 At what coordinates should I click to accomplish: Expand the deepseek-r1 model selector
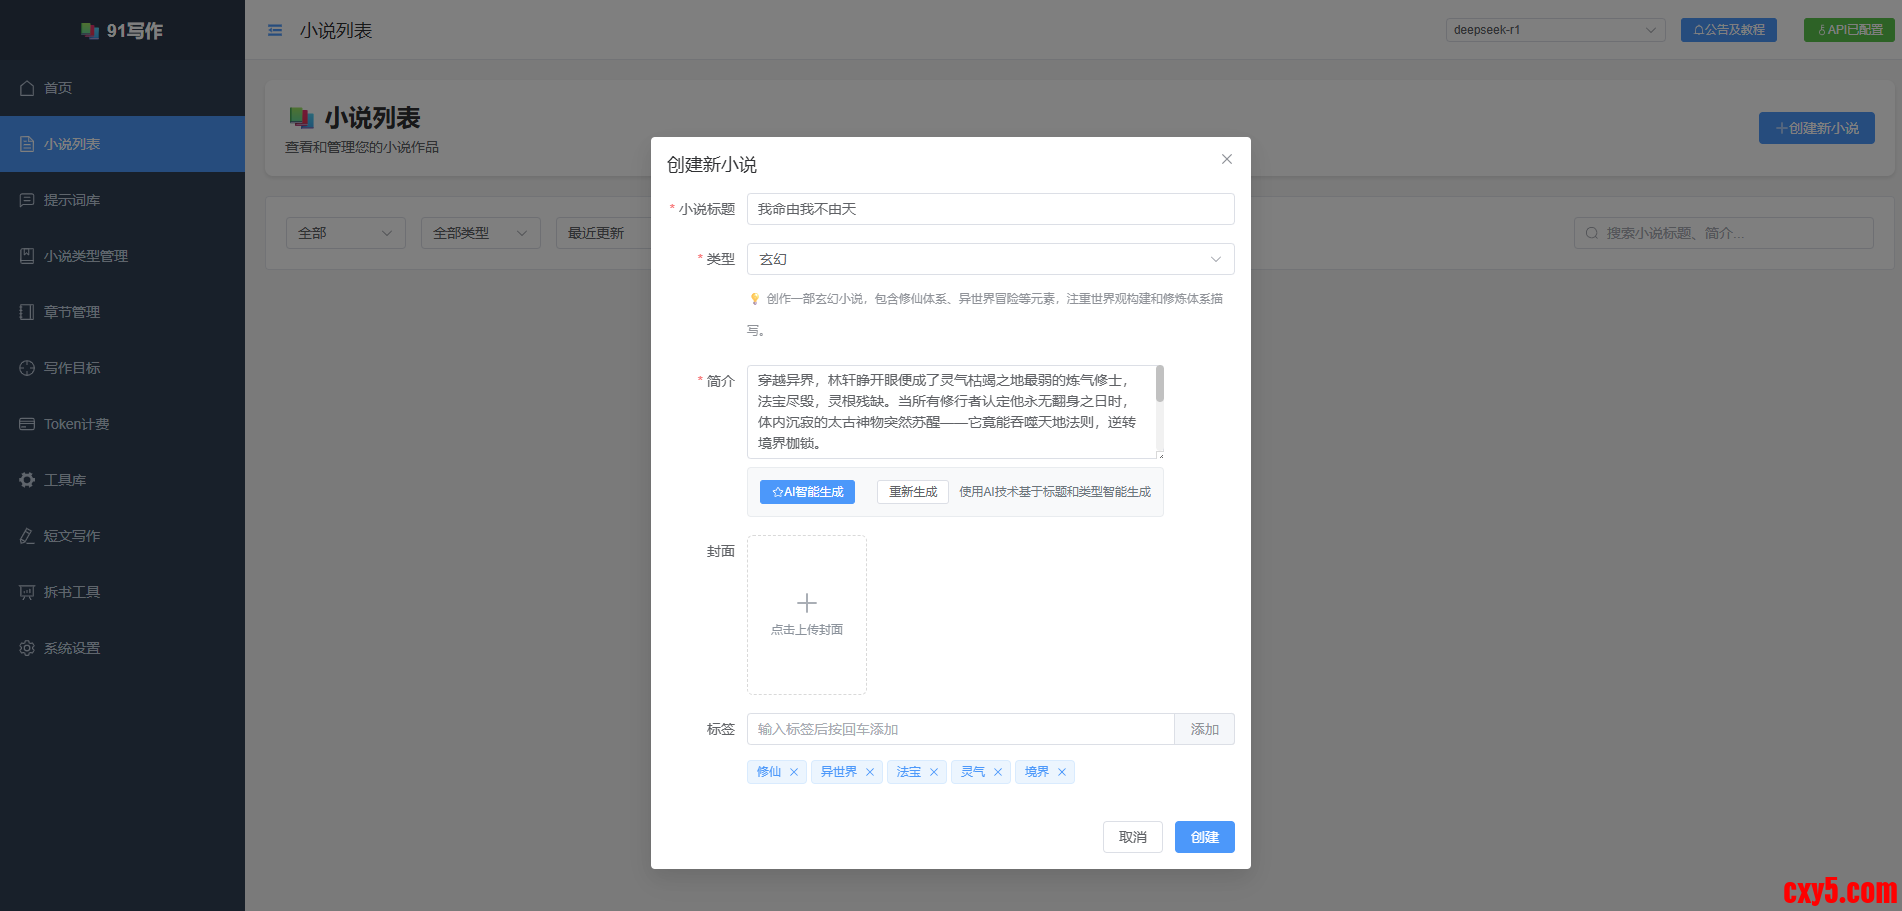1554,30
